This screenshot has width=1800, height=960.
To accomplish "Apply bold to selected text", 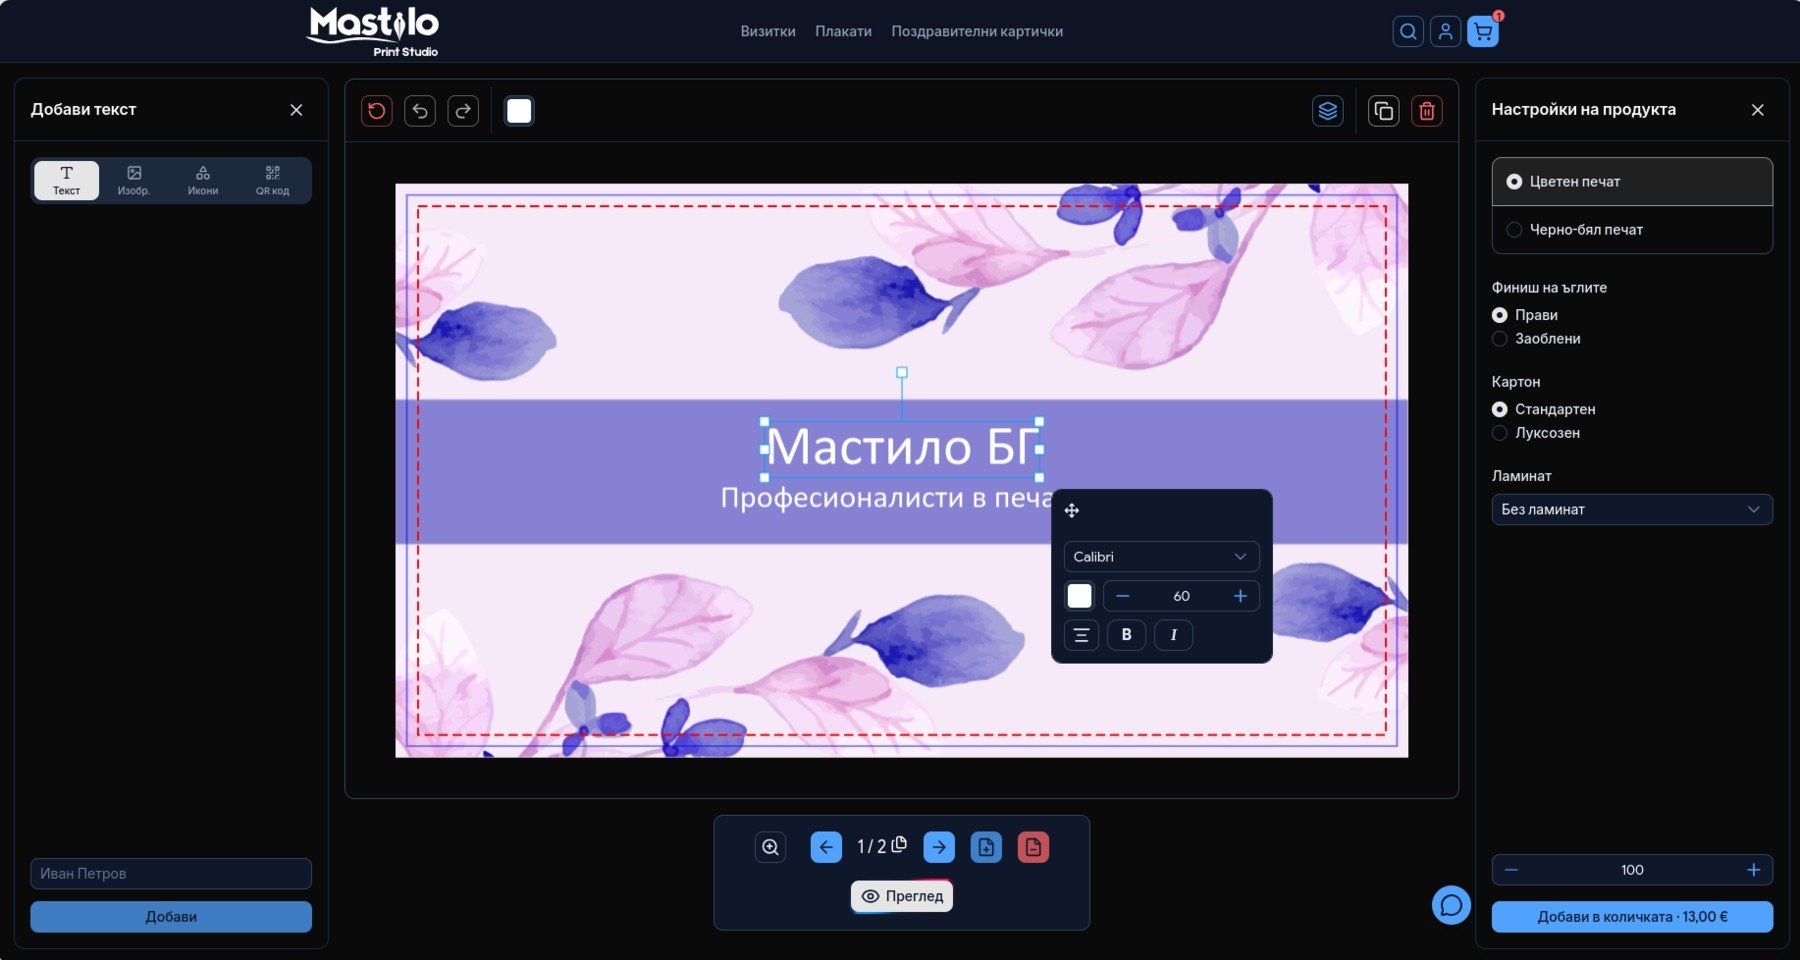I will (1126, 635).
